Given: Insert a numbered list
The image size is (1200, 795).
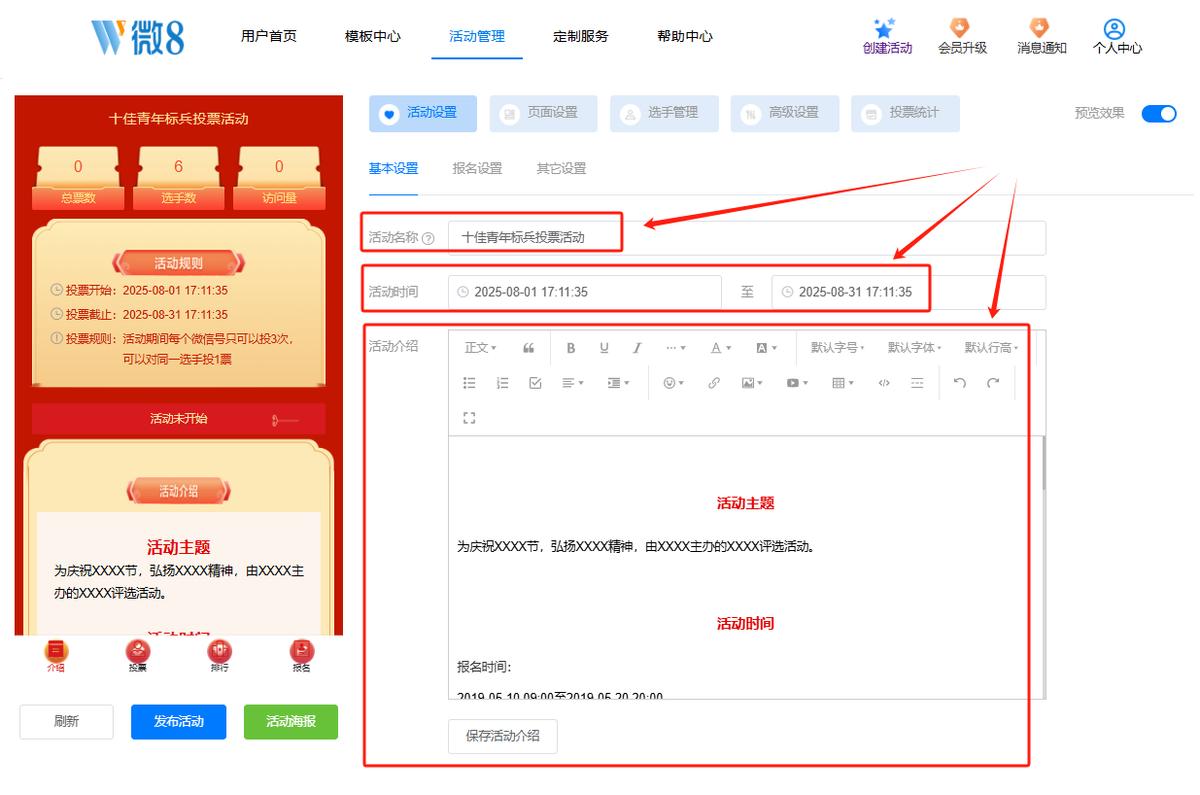Looking at the screenshot, I should click(x=503, y=383).
